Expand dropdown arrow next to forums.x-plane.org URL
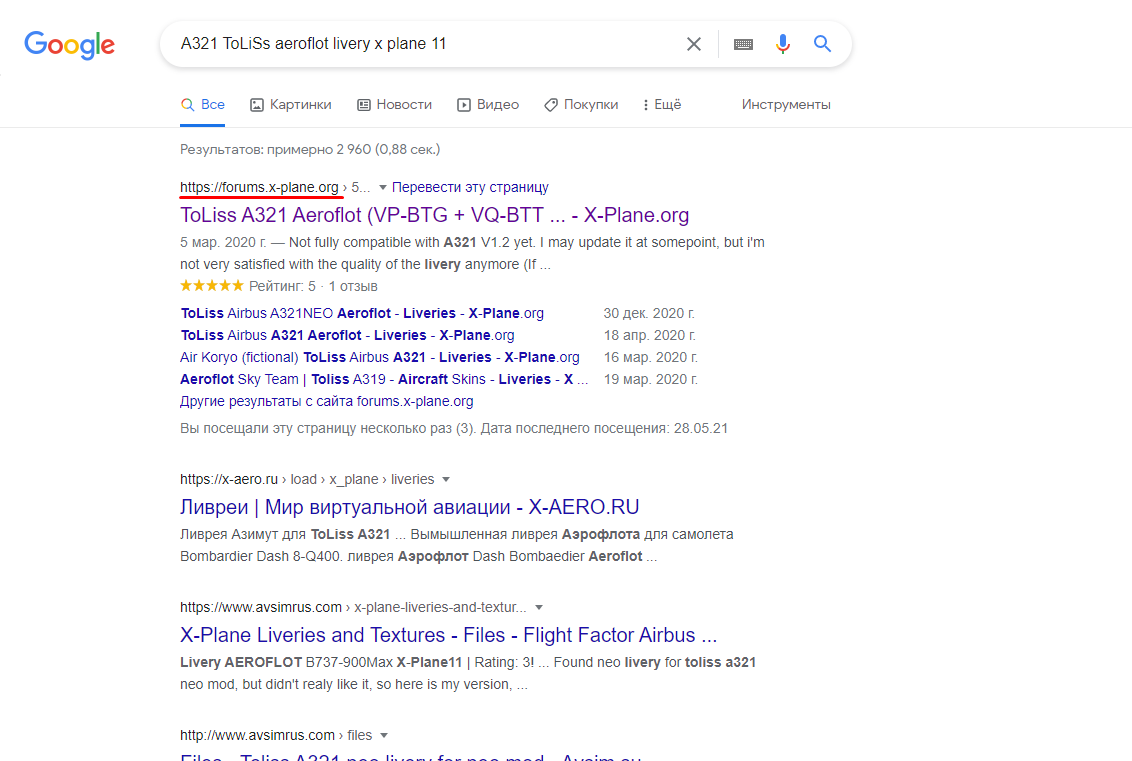The image size is (1132, 761). tap(383, 188)
